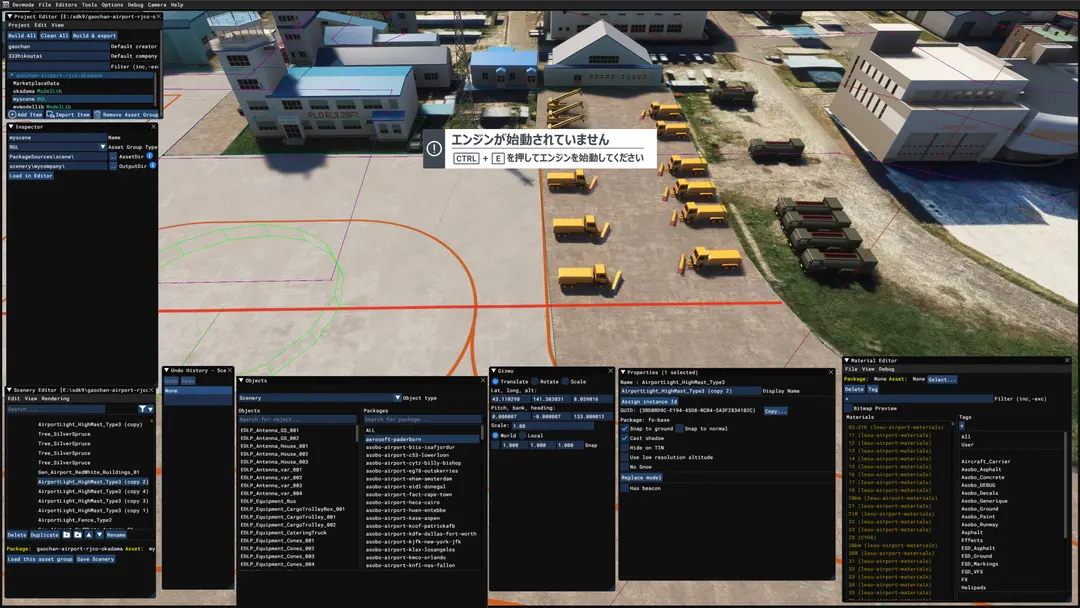Viewport: 1080px width, 608px height.
Task: Close the Project Editor panel
Action: point(158,16)
